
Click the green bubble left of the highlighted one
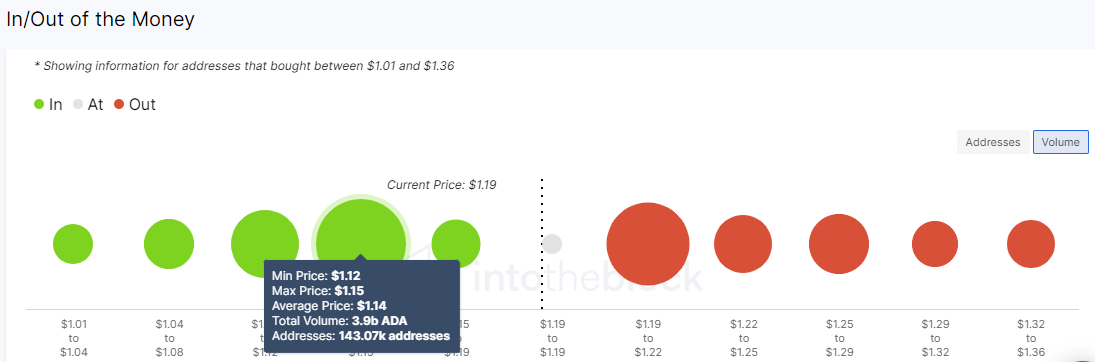(x=265, y=238)
